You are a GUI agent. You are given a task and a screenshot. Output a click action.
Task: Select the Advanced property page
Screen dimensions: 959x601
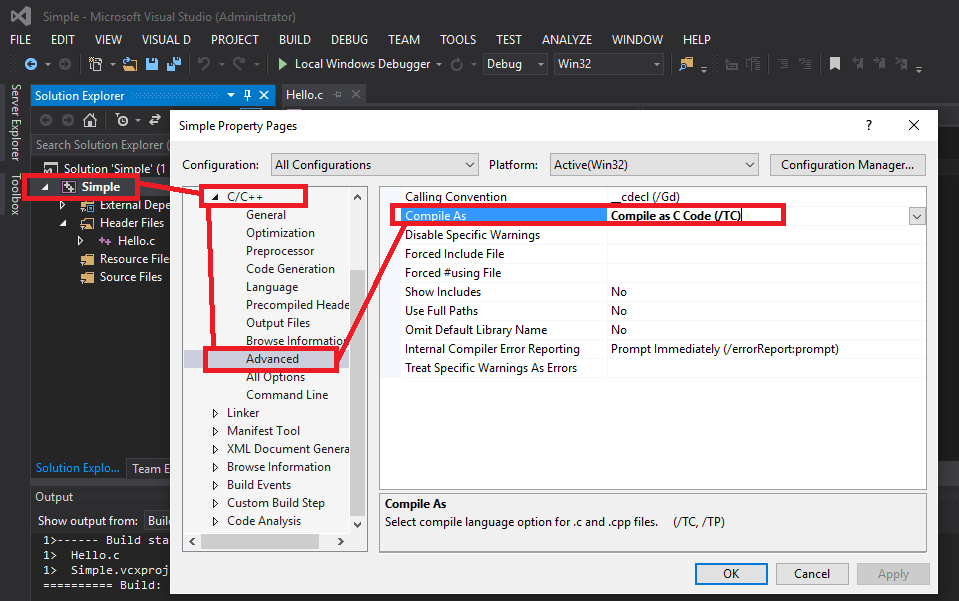(x=272, y=359)
